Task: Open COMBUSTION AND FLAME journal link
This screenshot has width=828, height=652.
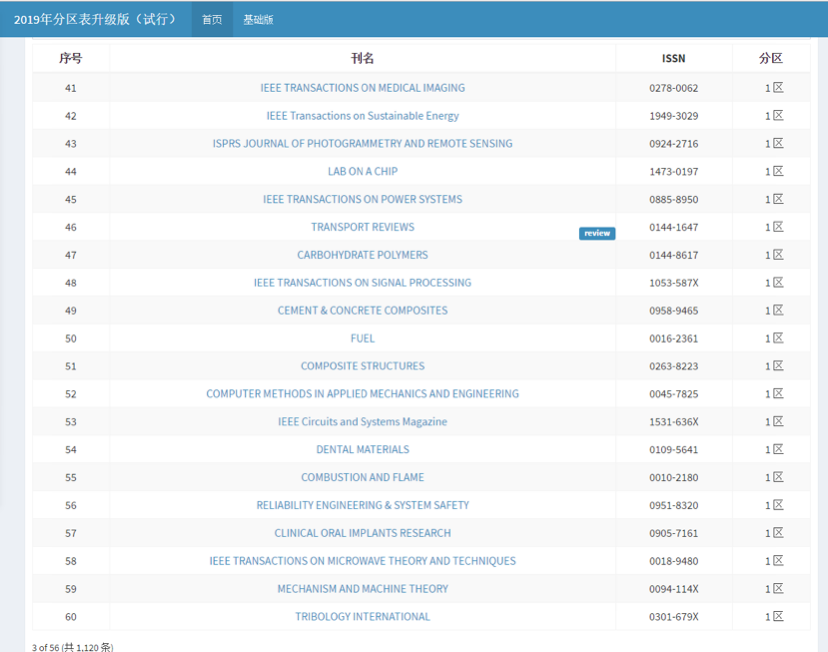Action: (362, 478)
